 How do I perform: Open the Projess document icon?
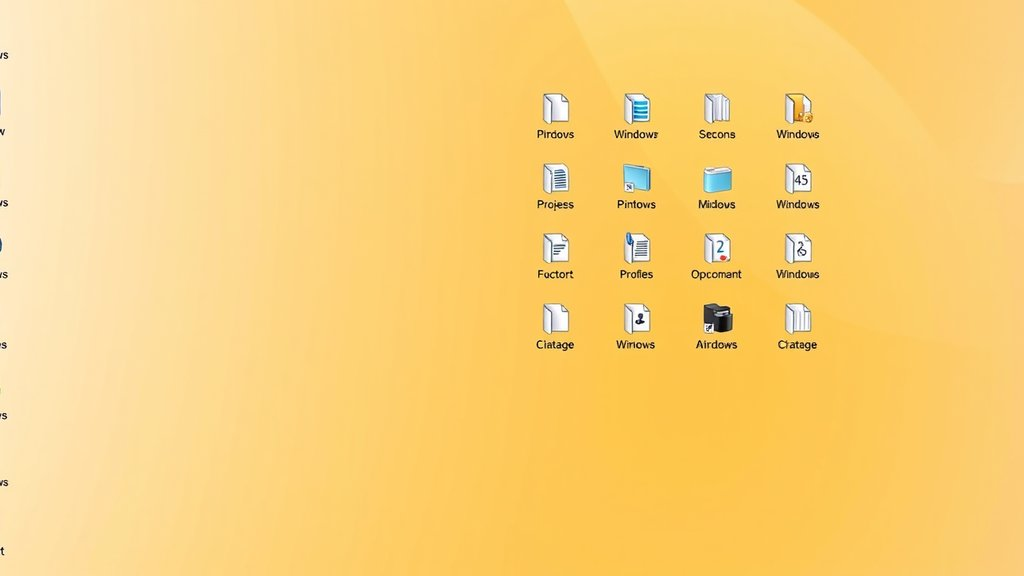pyautogui.click(x=556, y=178)
